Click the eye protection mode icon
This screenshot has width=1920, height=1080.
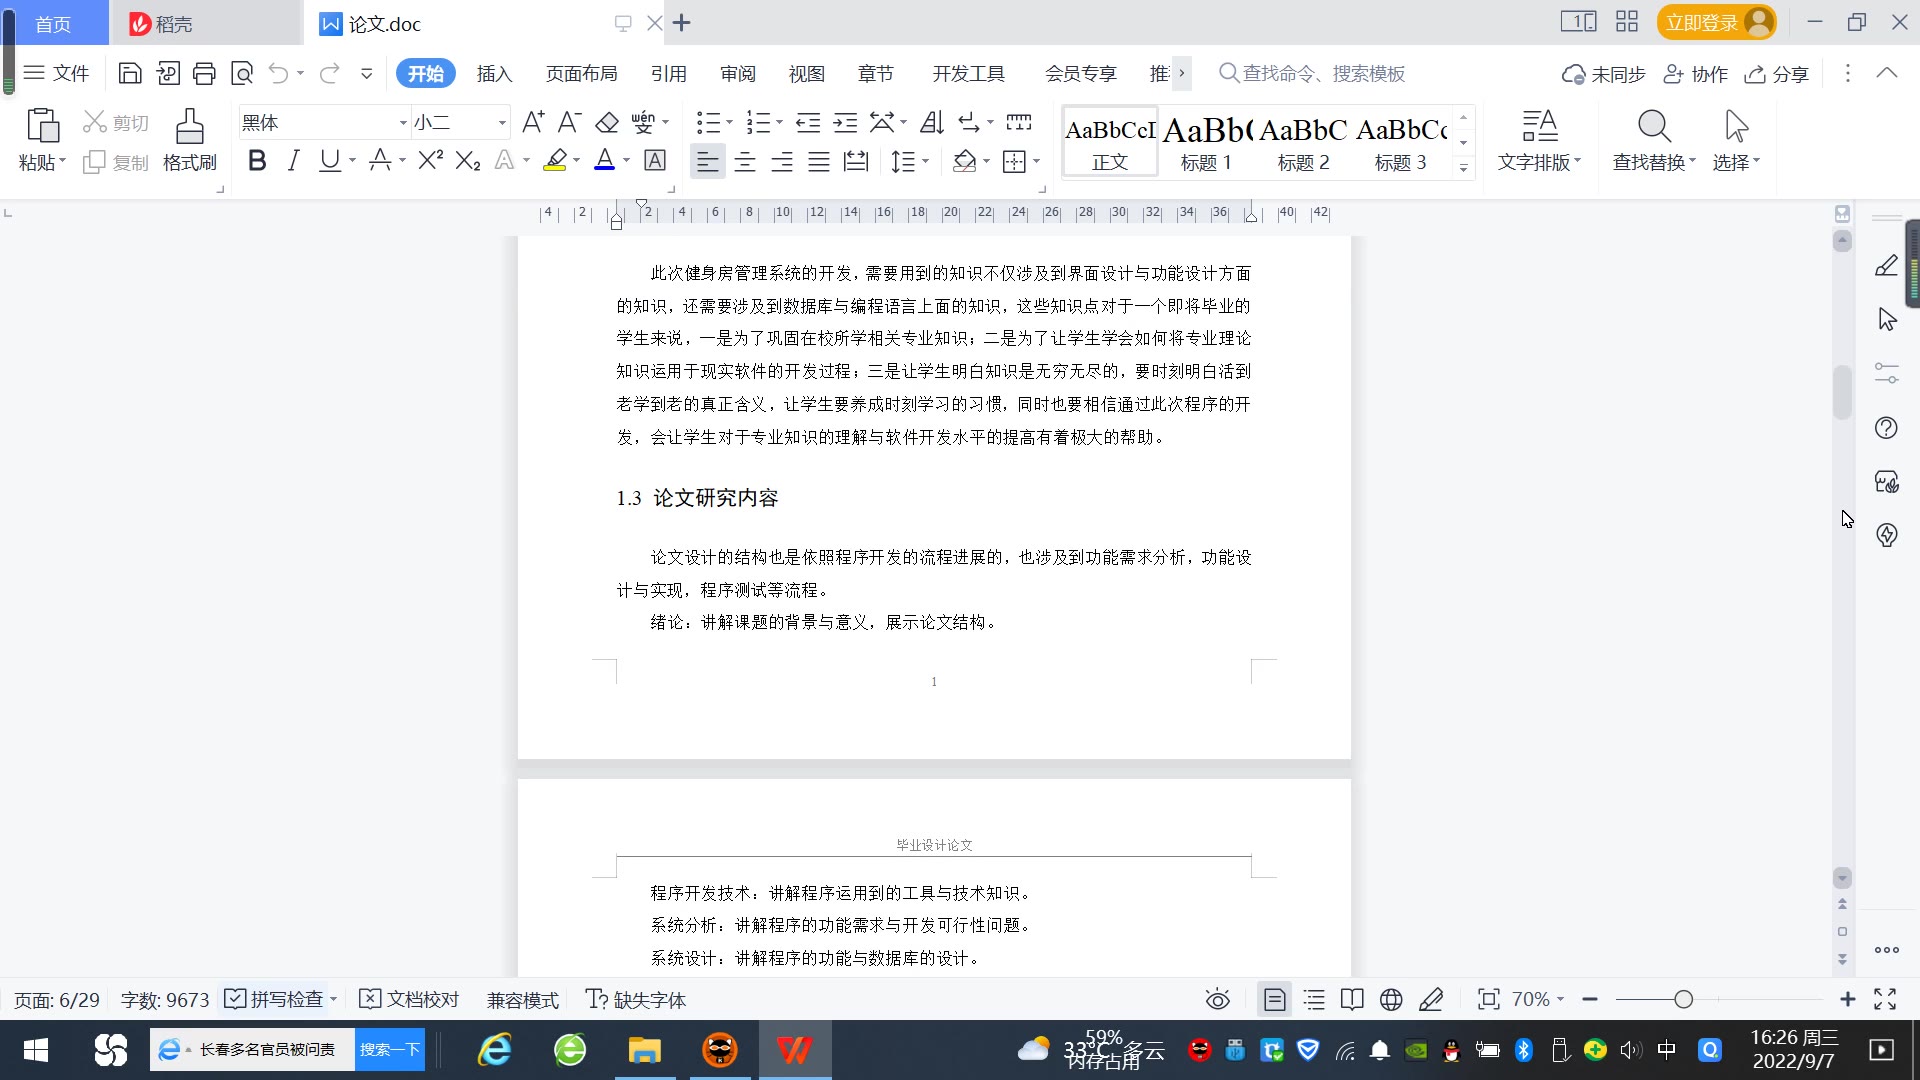click(1217, 999)
